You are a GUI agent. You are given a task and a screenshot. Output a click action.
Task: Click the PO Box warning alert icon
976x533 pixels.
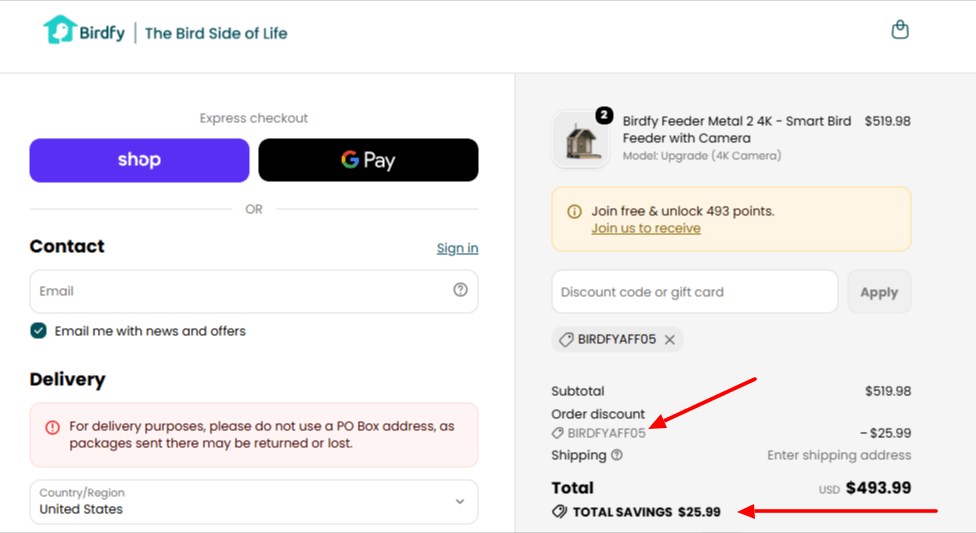[52, 427]
